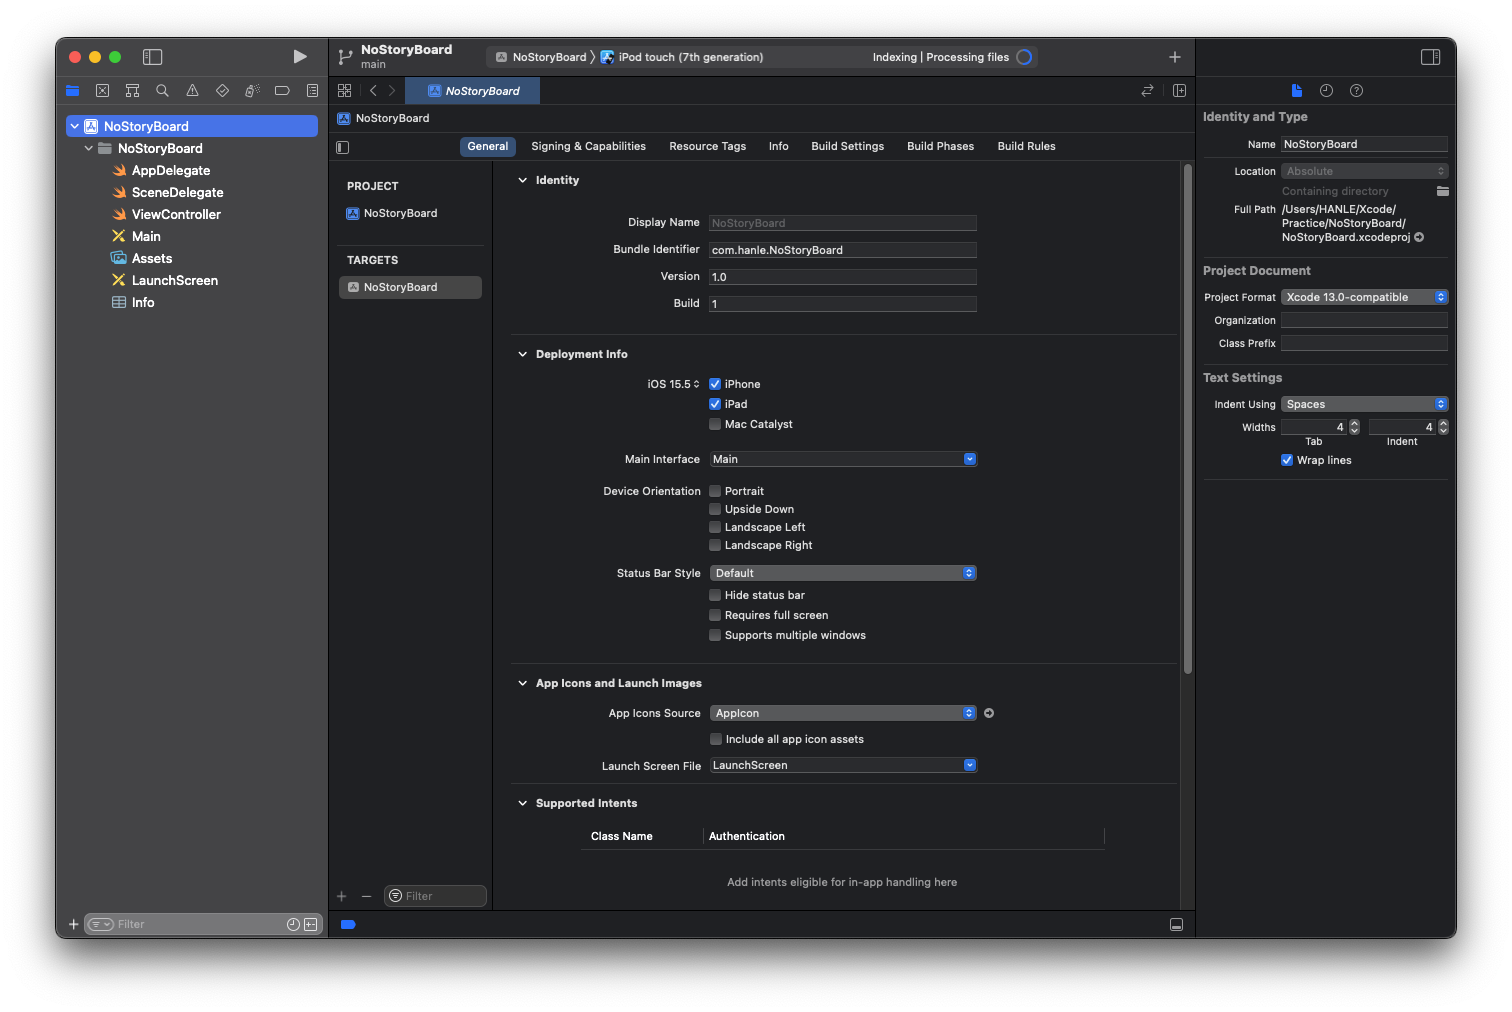Viewport: 1512px width, 1012px height.
Task: Click the editor options swap icon
Action: coord(1147,91)
